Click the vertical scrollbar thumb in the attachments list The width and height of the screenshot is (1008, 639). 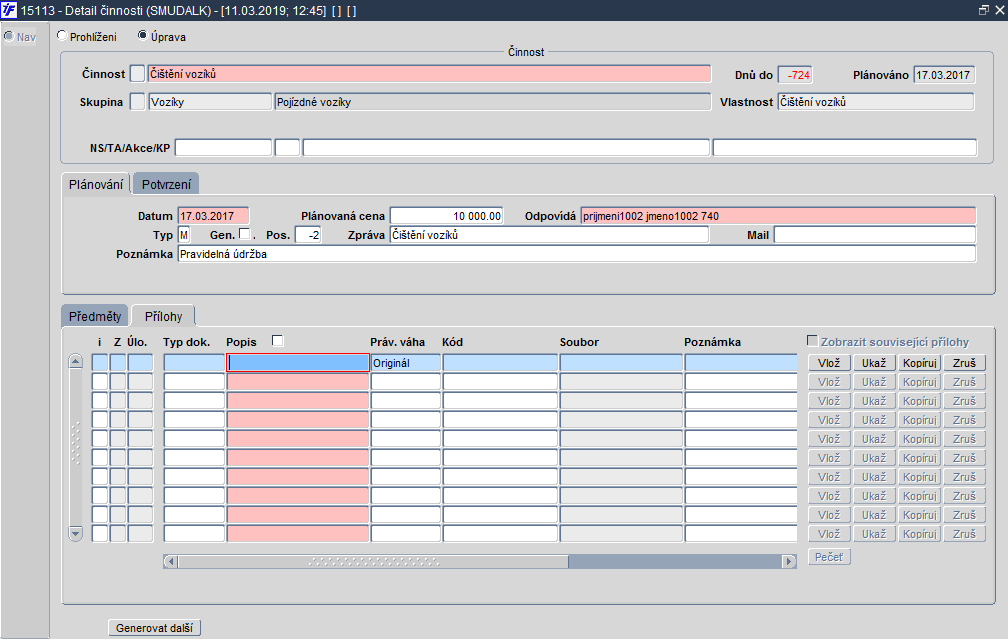[76, 444]
